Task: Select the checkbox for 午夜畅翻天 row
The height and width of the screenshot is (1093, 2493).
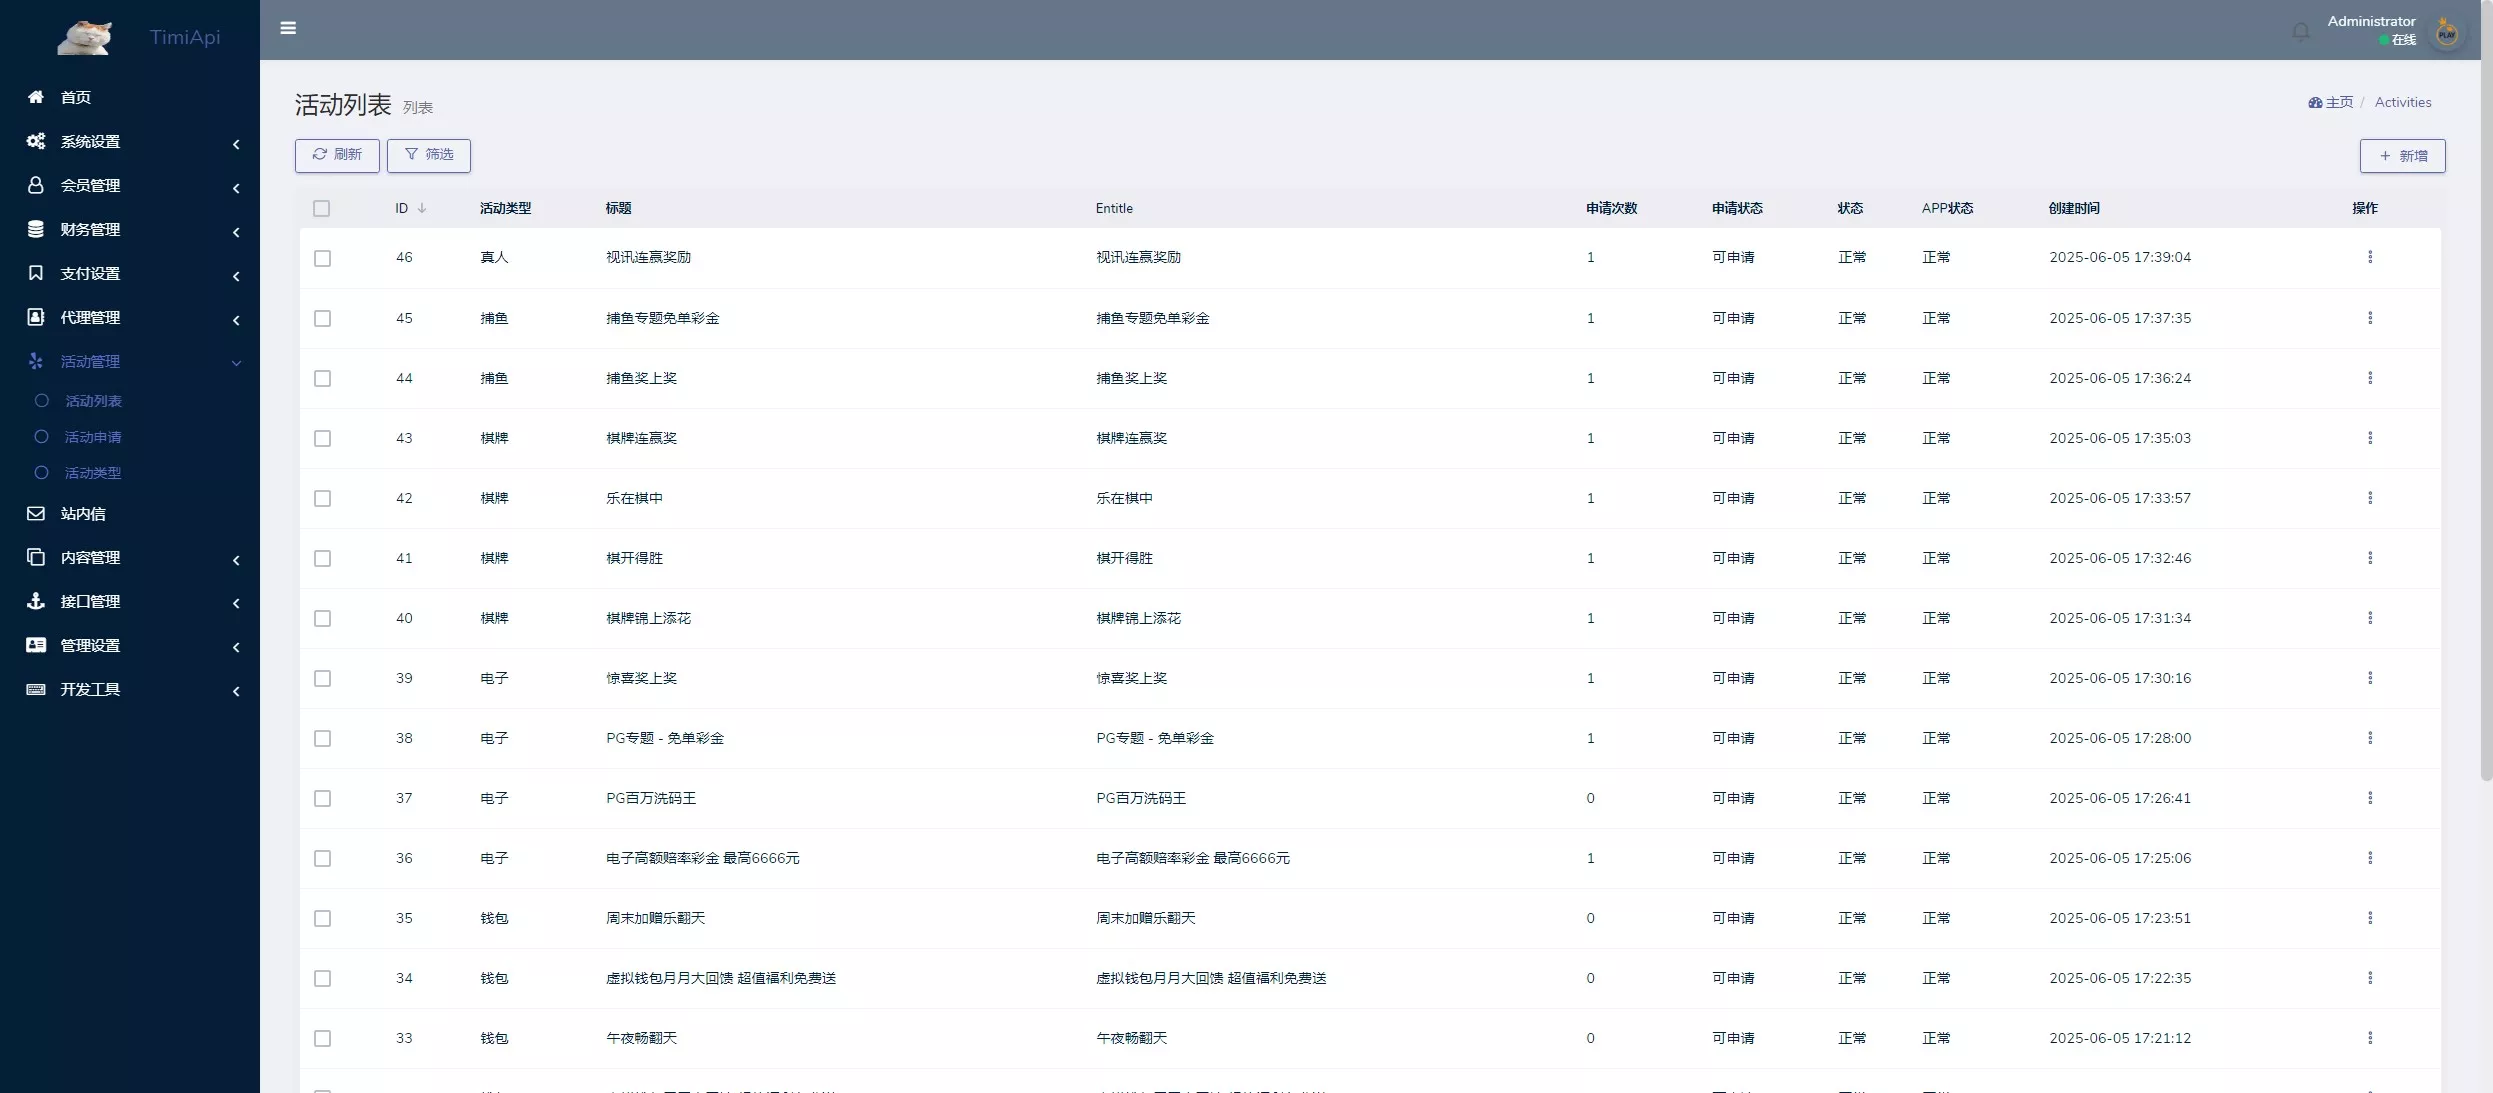Action: (x=322, y=1038)
